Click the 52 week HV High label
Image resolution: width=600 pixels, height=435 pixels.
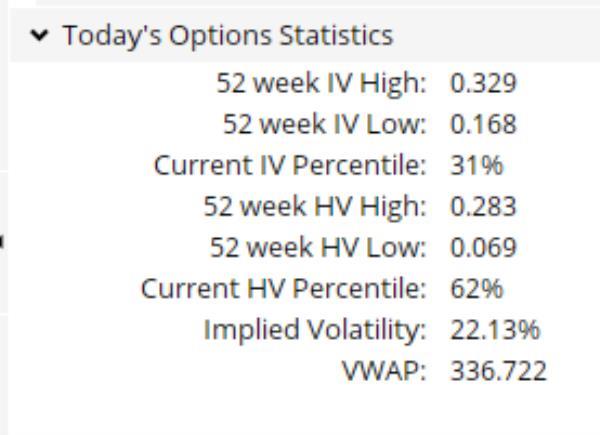[315, 207]
